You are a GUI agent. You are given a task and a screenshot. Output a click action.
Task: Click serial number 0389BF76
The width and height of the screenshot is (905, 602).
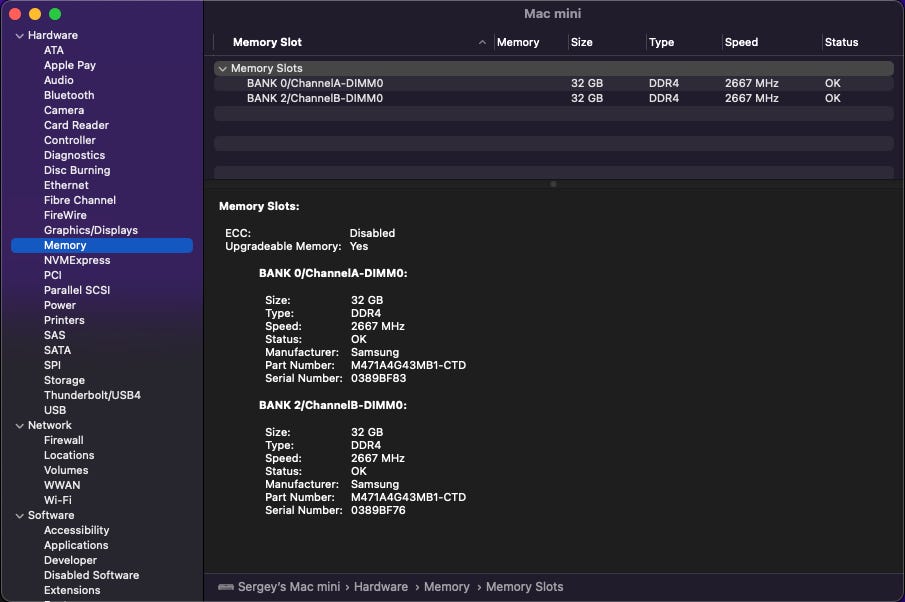[379, 511]
